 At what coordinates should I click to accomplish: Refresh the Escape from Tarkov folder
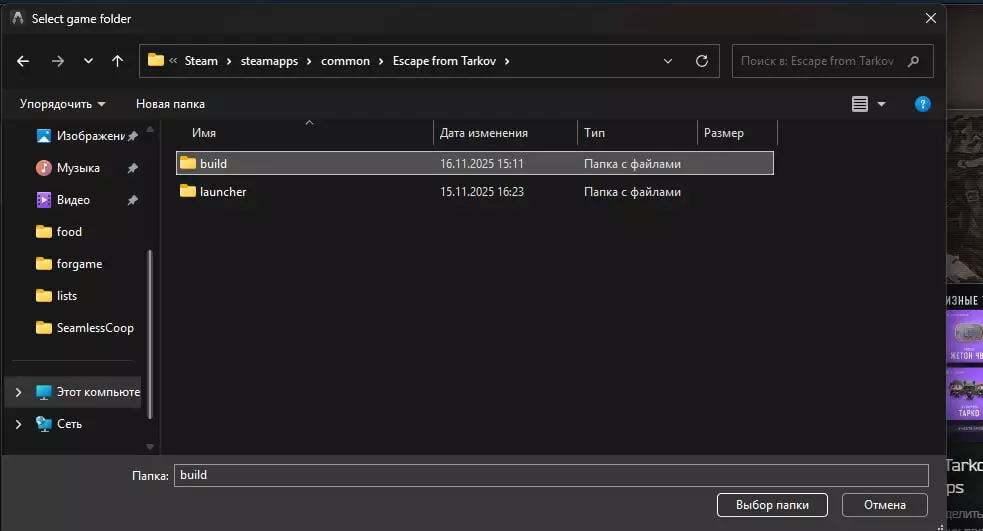(x=702, y=61)
